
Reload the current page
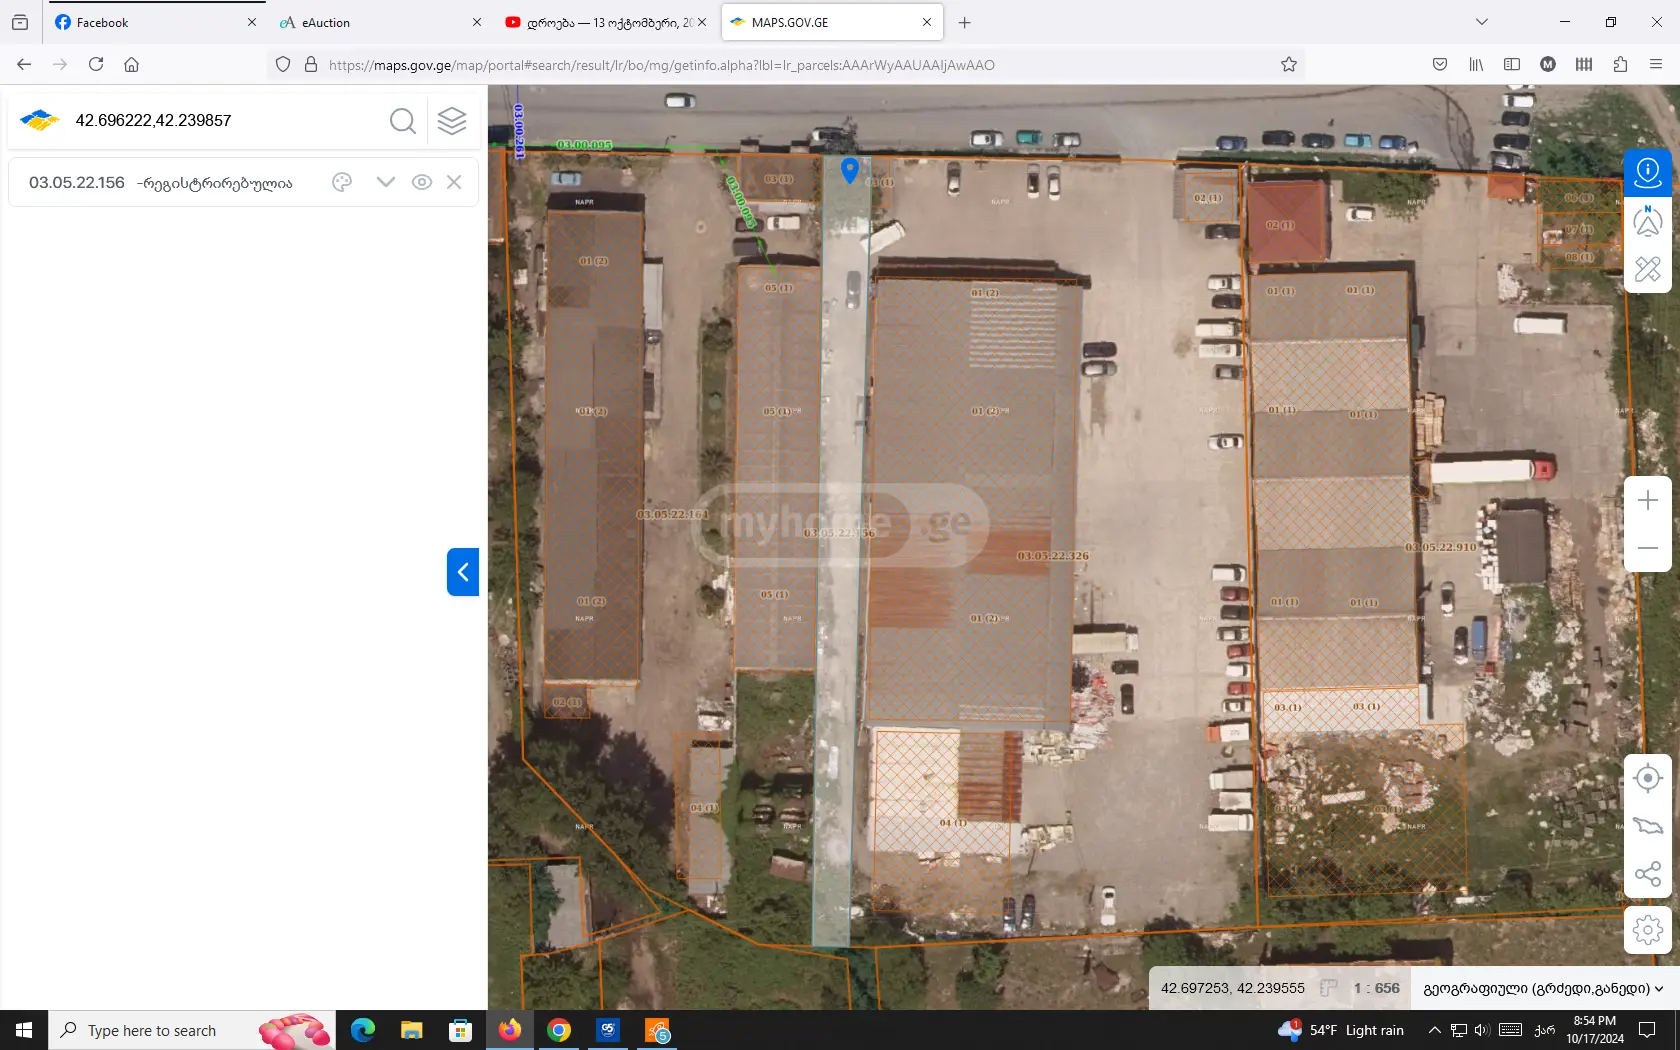point(96,64)
